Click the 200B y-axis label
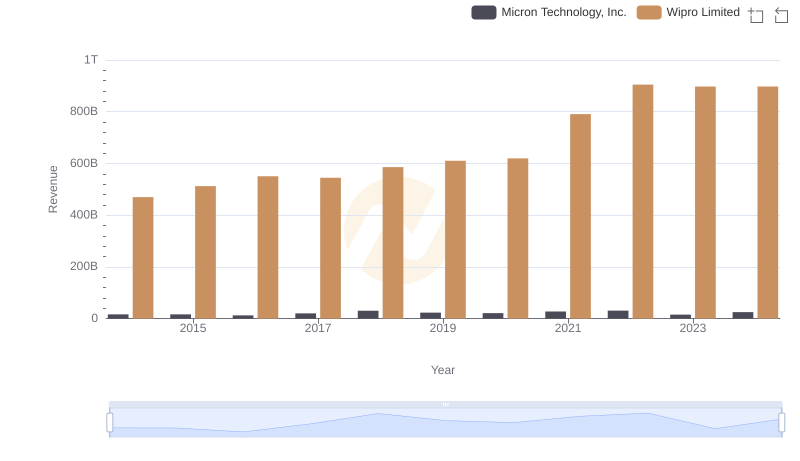This screenshot has height=461, width=800. coord(84,266)
